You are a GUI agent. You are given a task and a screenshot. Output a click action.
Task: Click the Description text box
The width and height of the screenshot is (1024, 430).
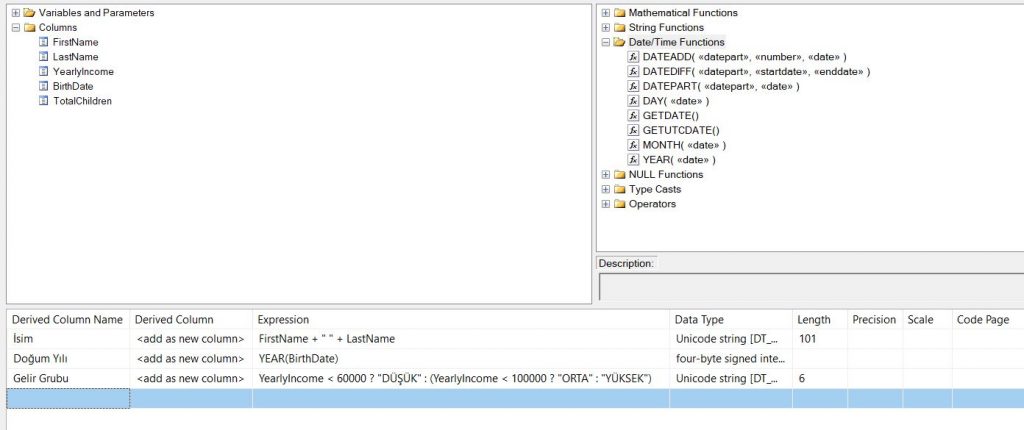811,287
